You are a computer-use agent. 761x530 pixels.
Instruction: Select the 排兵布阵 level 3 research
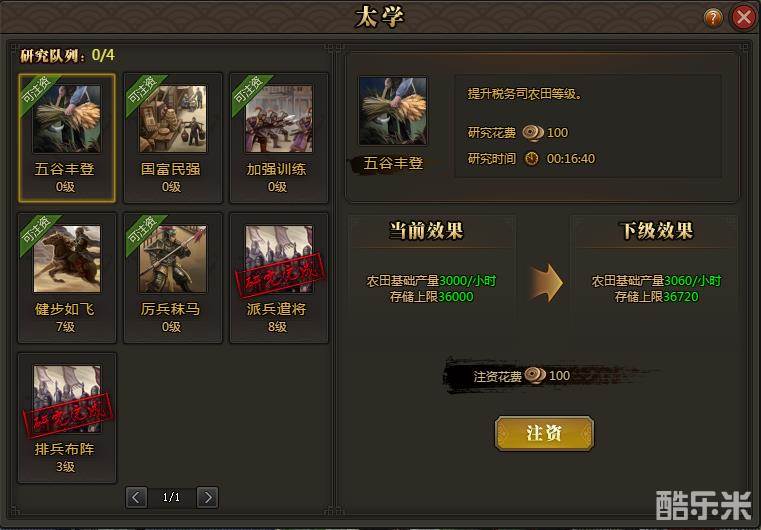pyautogui.click(x=67, y=418)
